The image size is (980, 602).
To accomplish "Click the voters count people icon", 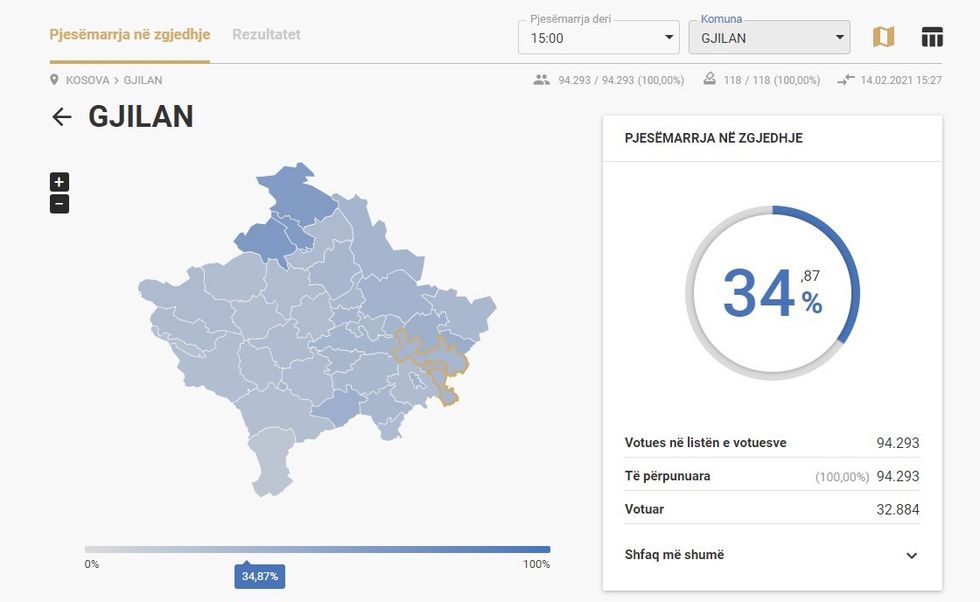I will tap(542, 80).
